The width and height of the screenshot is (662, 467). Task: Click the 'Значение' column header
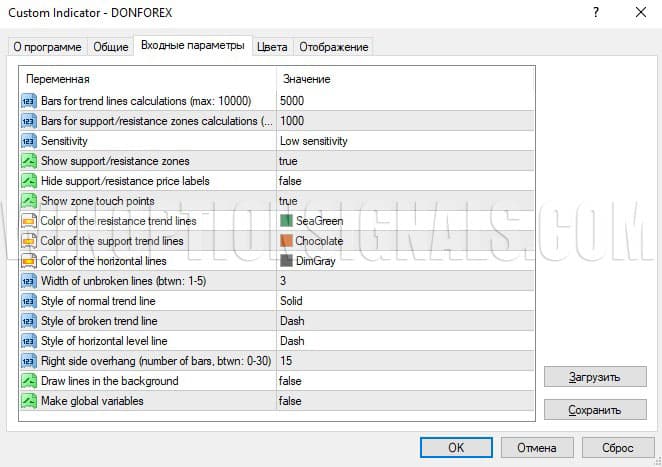[x=307, y=79]
